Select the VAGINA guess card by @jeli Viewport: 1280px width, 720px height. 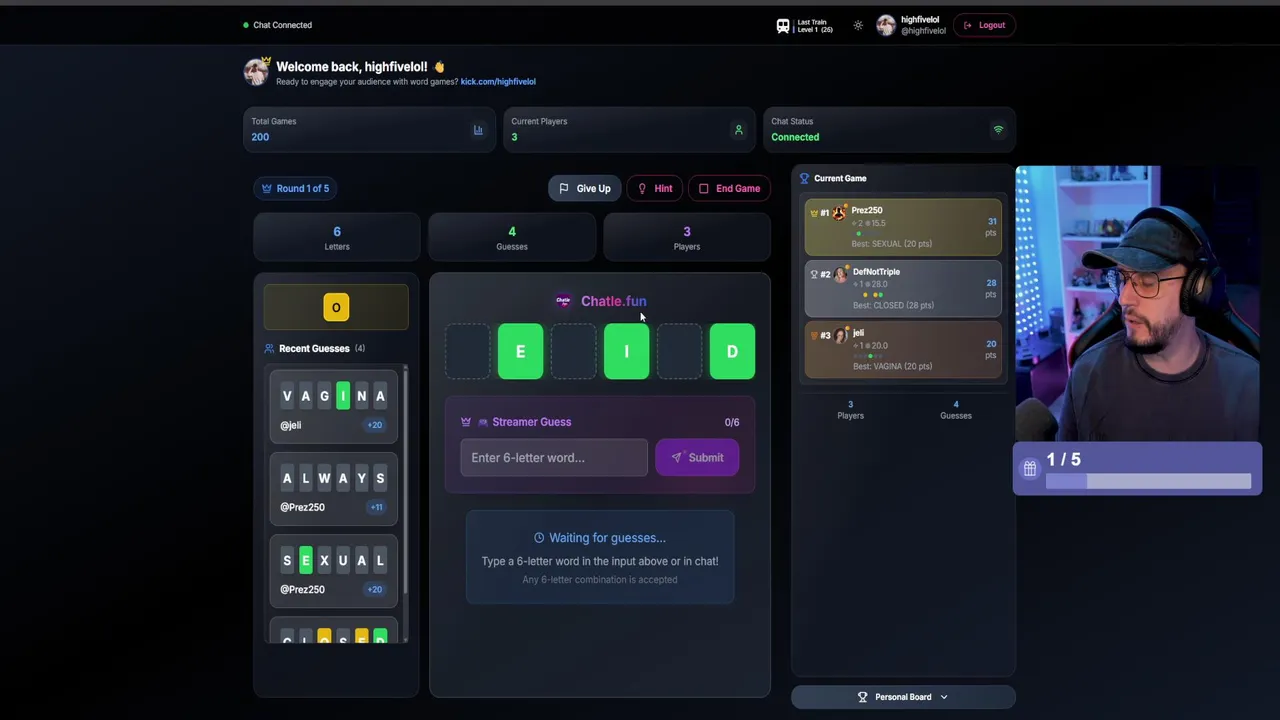point(333,407)
